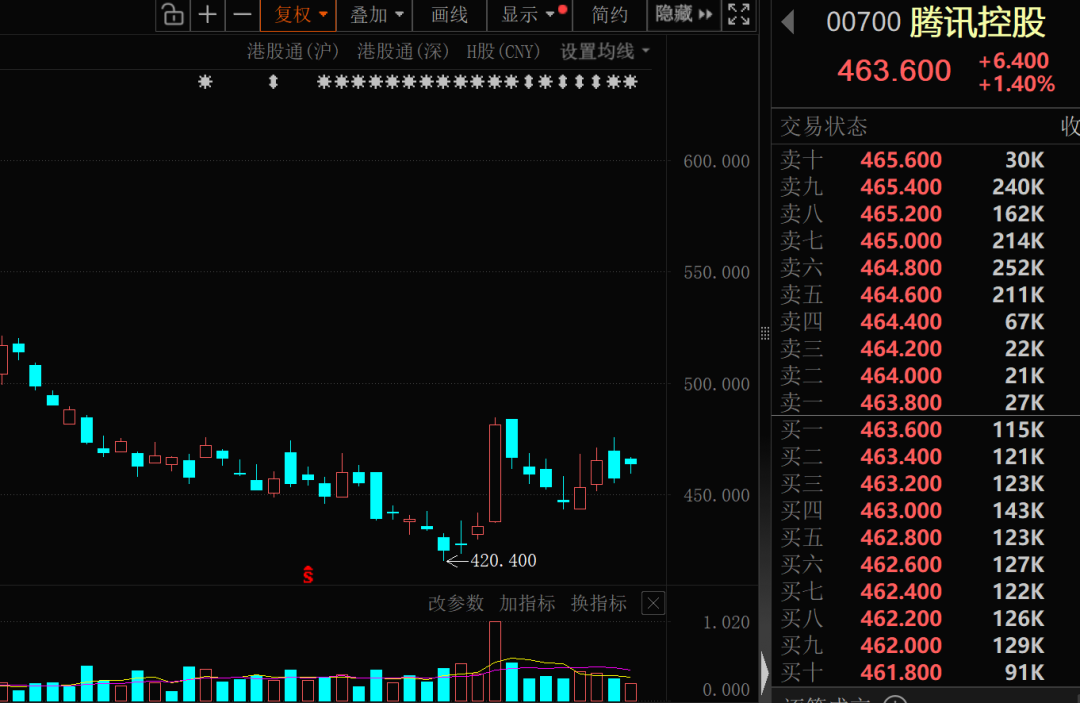This screenshot has width=1080, height=703.
Task: Click the red S marker on chart
Action: click(308, 575)
